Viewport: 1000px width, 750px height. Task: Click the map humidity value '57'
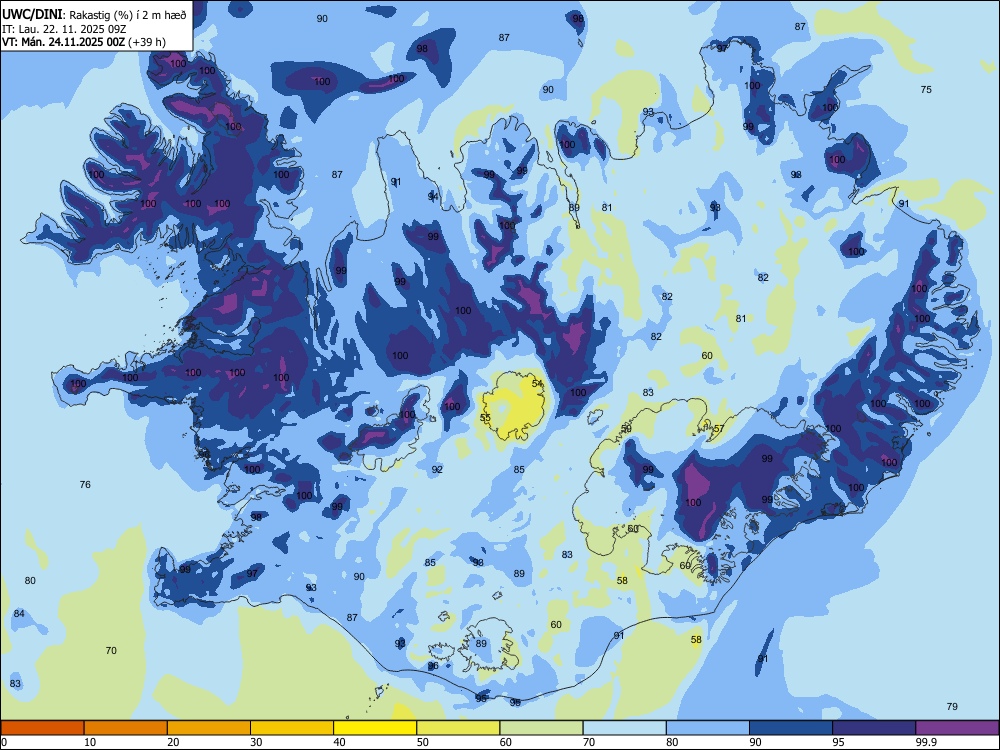point(719,429)
